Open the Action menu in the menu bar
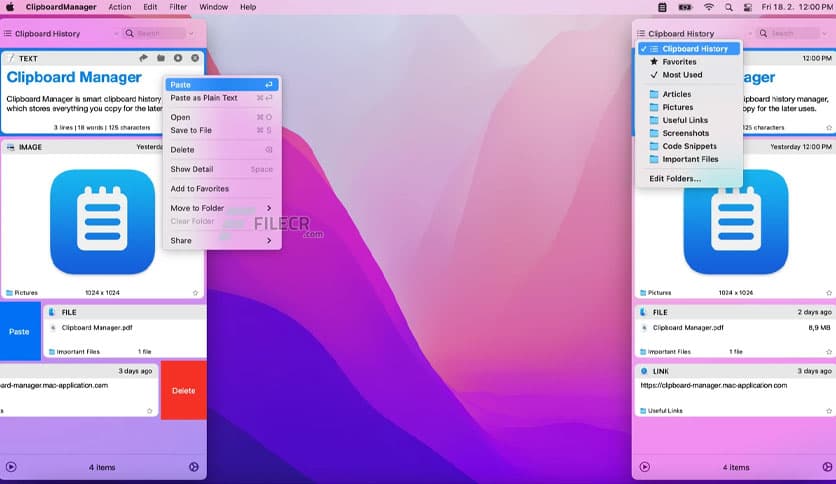This screenshot has height=484, width=836. coord(119,7)
